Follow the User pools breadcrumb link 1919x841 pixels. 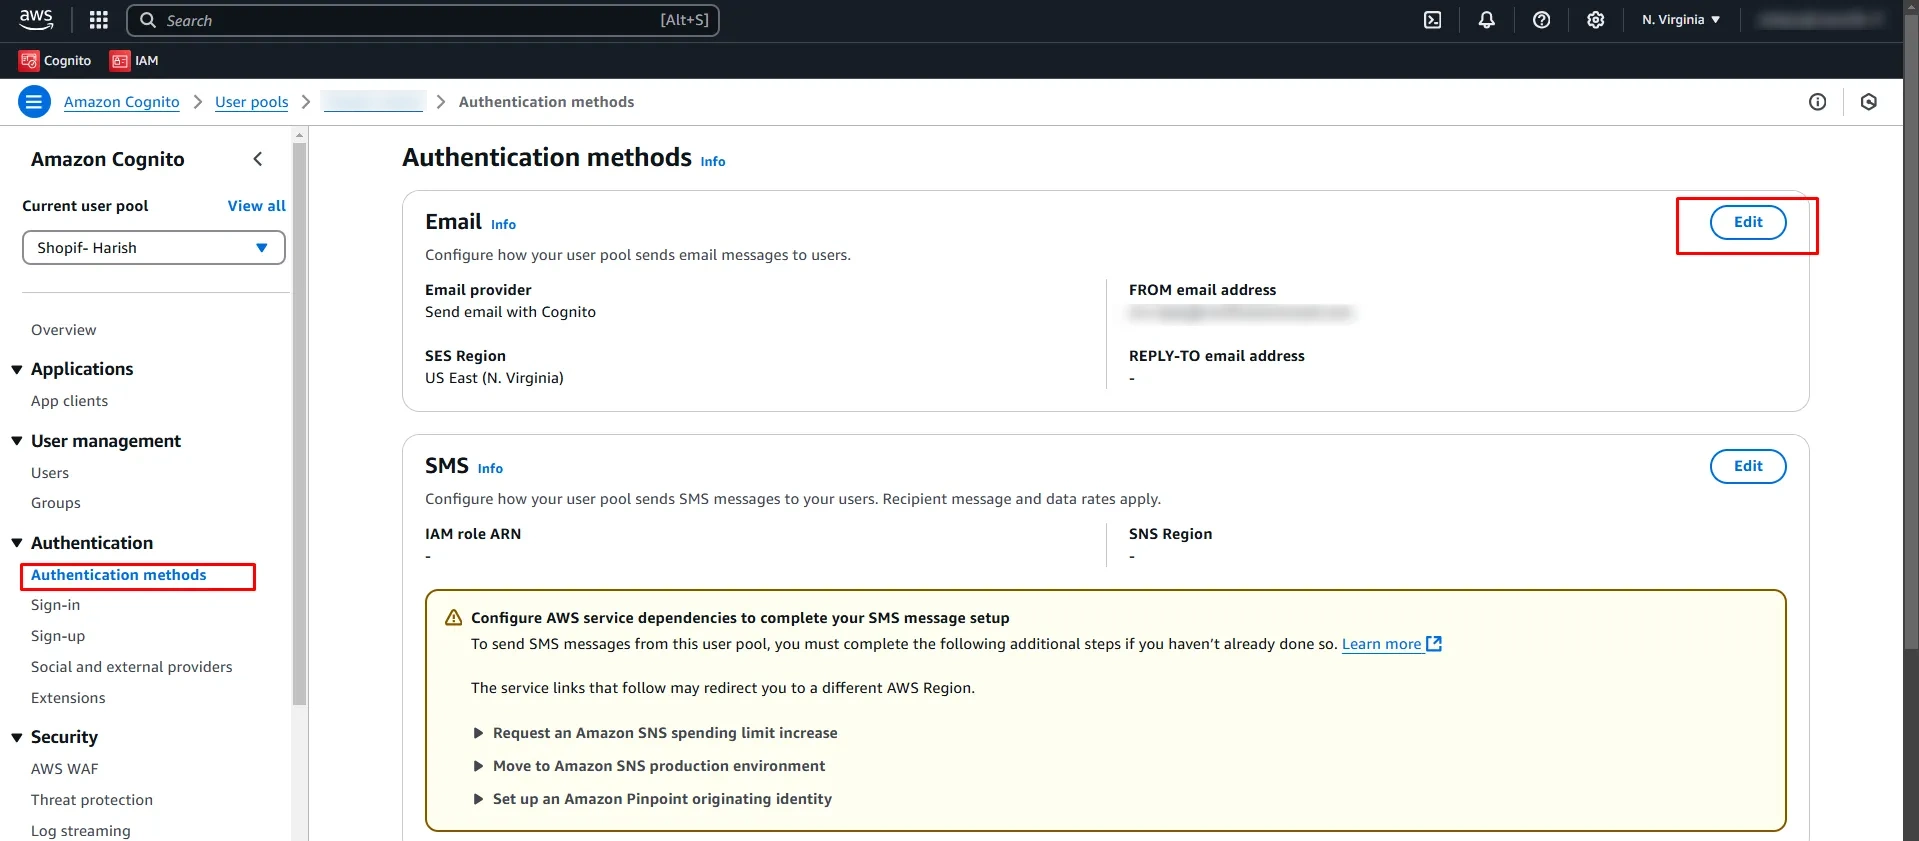tap(252, 102)
